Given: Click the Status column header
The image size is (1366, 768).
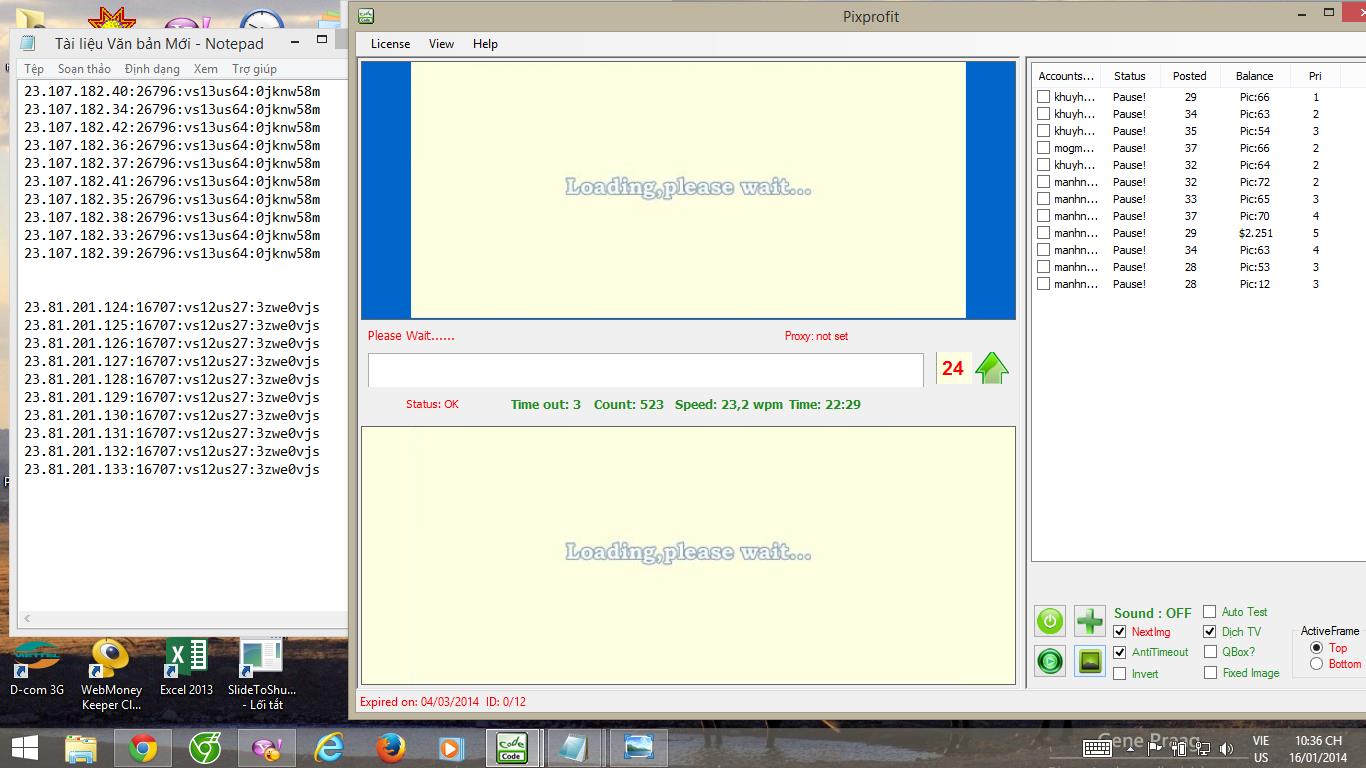Looking at the screenshot, I should [x=1130, y=76].
